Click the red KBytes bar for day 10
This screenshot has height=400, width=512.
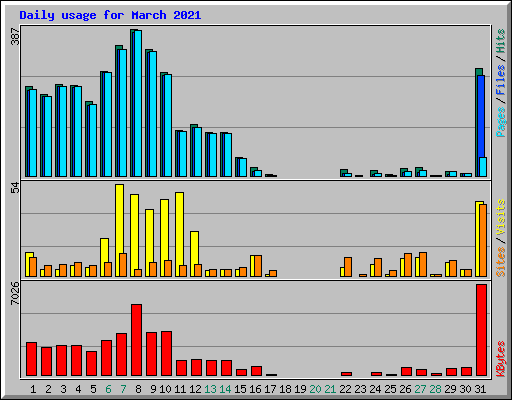(x=166, y=353)
